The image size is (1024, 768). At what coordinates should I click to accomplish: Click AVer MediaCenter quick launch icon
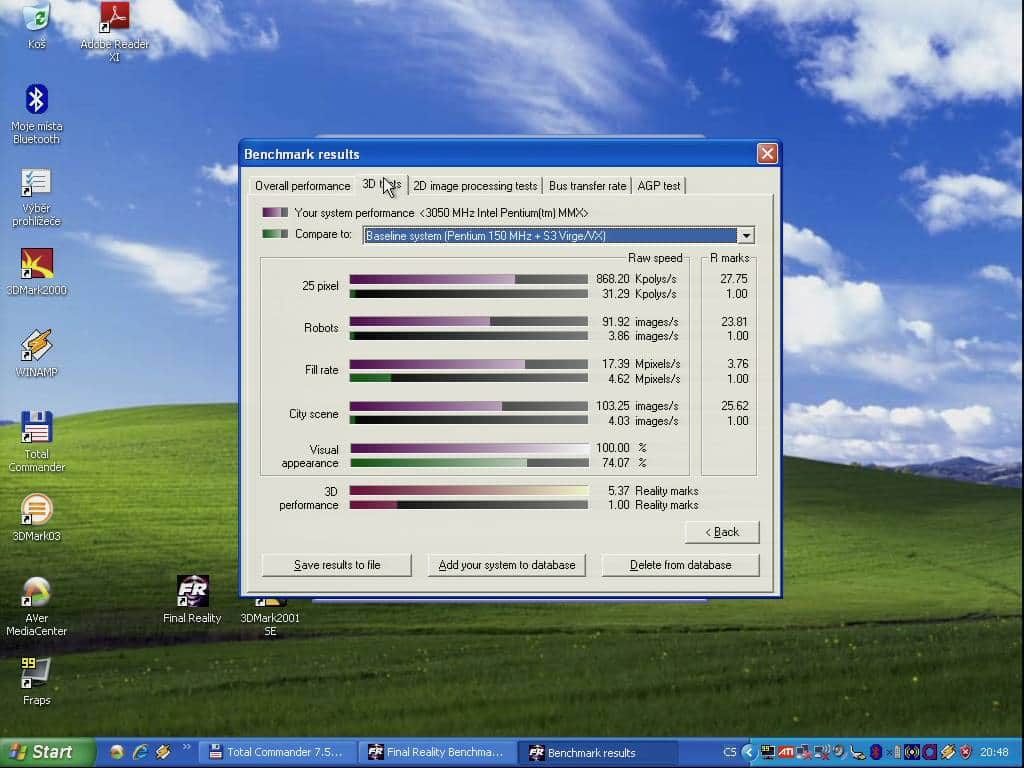117,752
